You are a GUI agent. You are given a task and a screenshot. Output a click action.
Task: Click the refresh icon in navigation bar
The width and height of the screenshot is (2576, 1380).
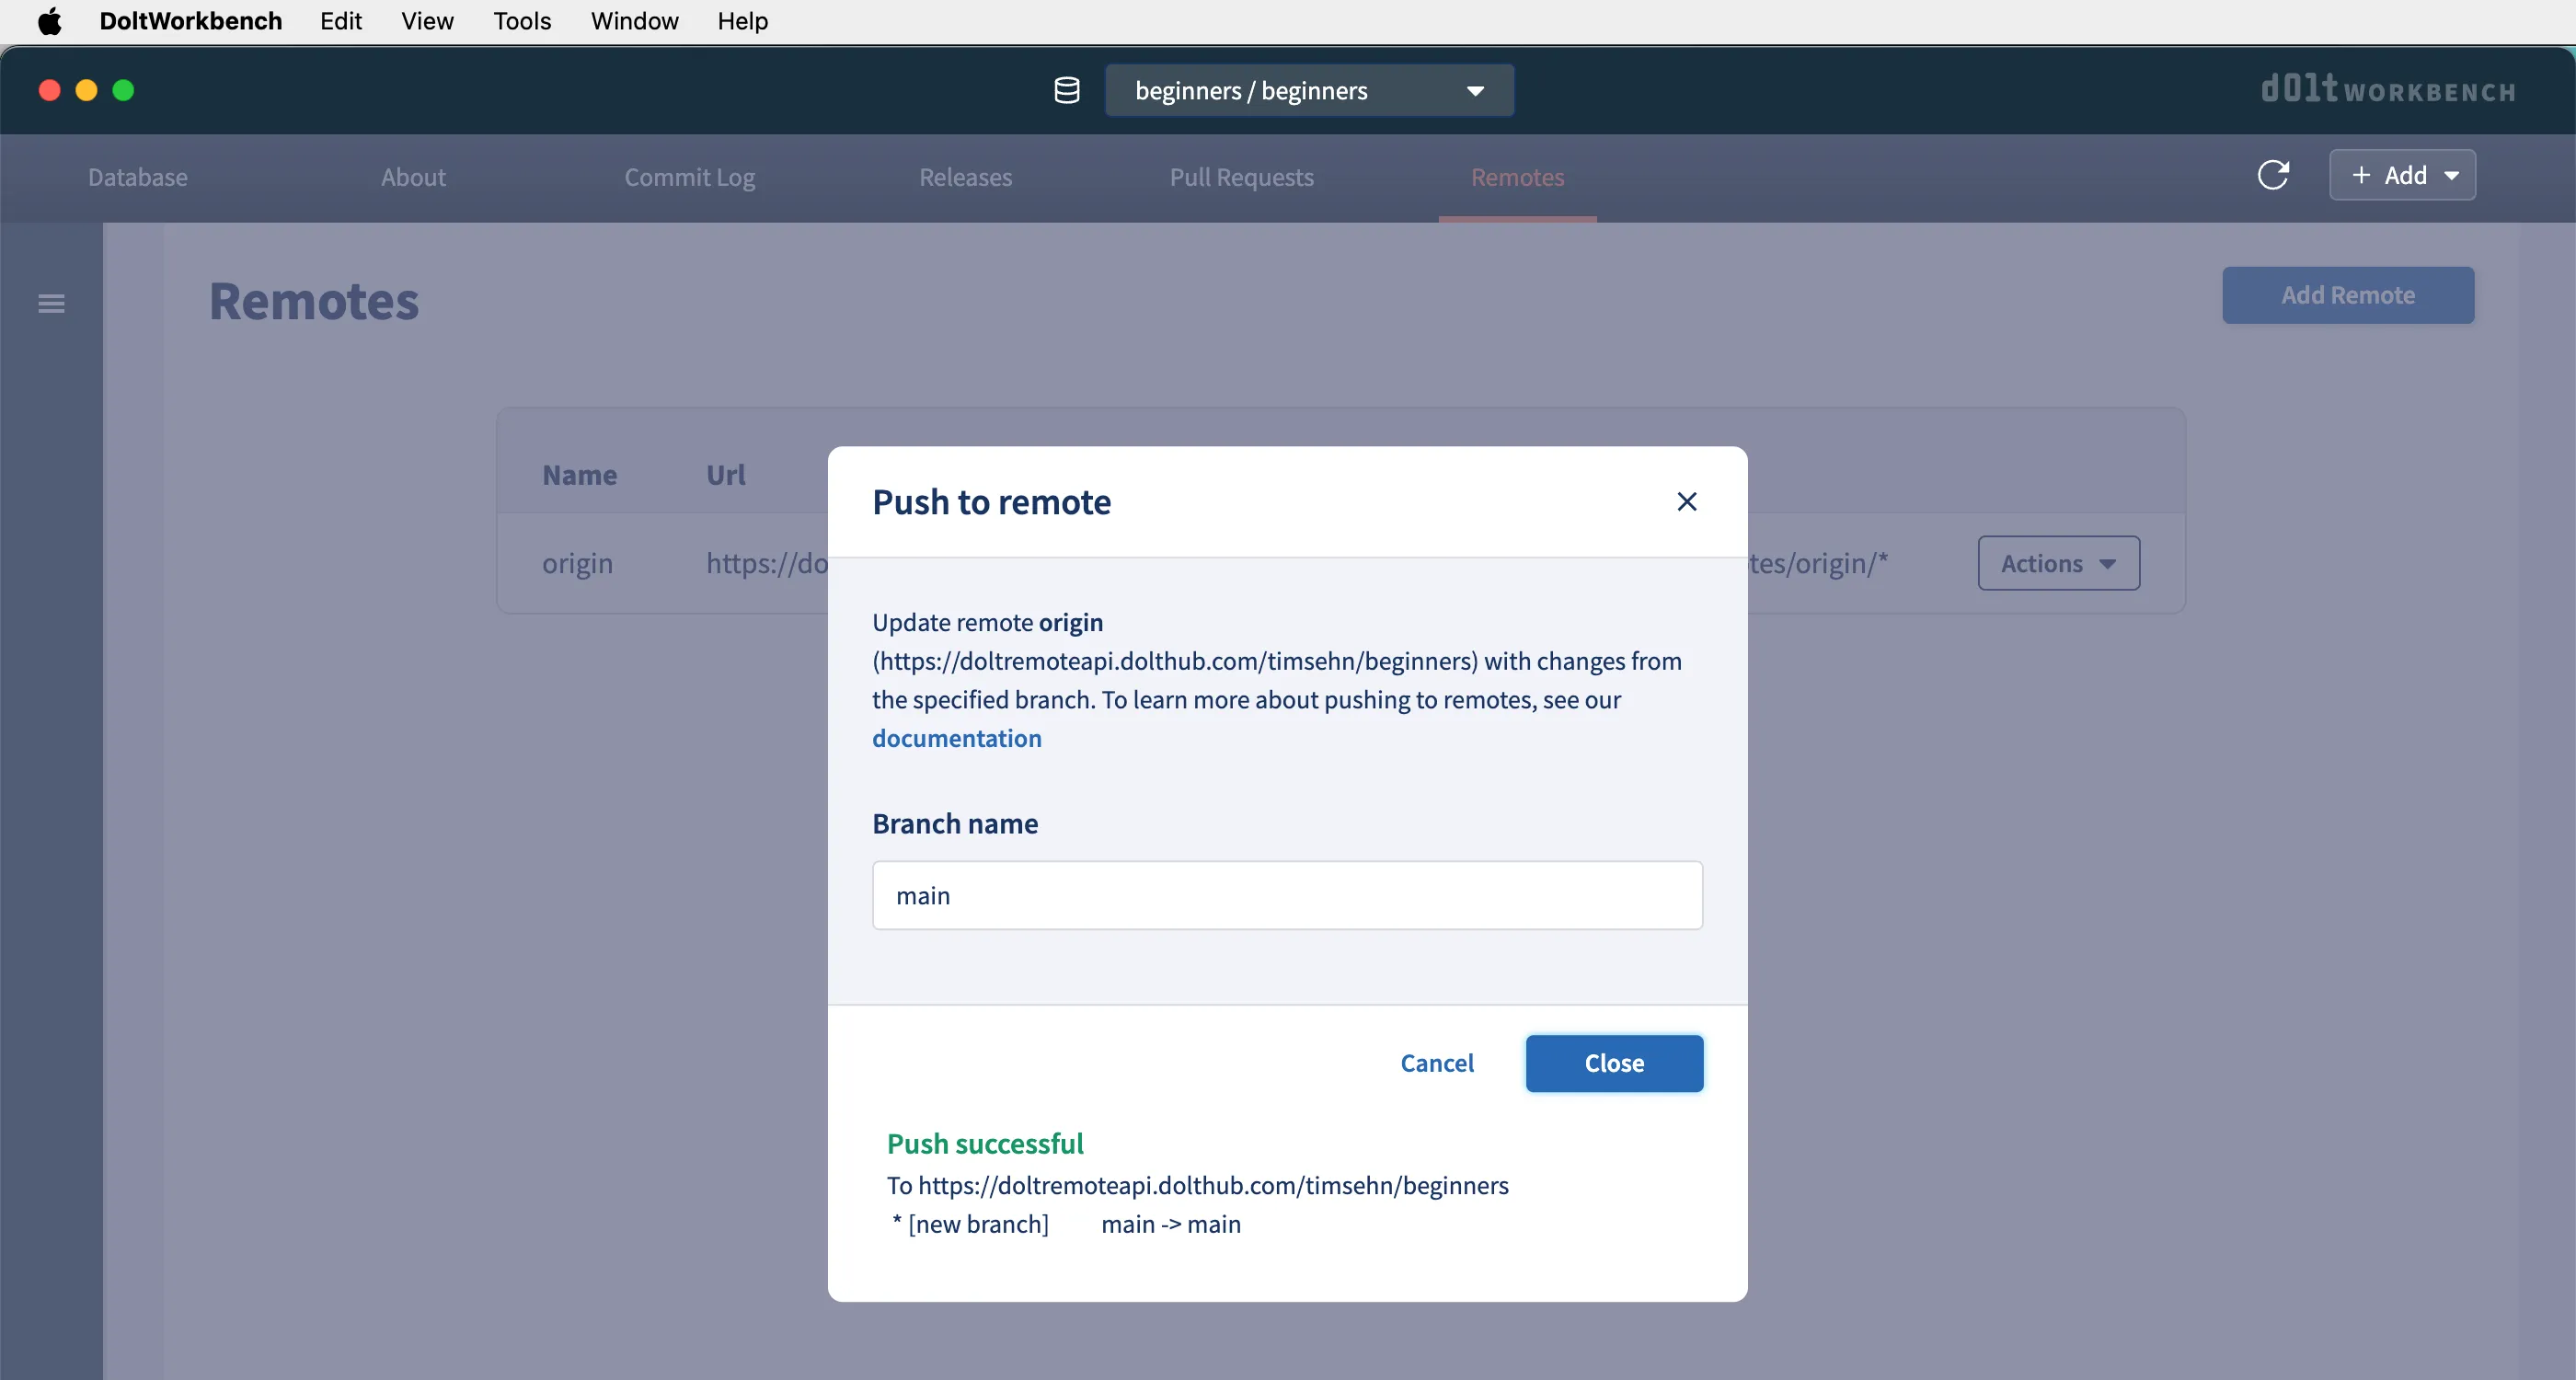pos(2273,175)
